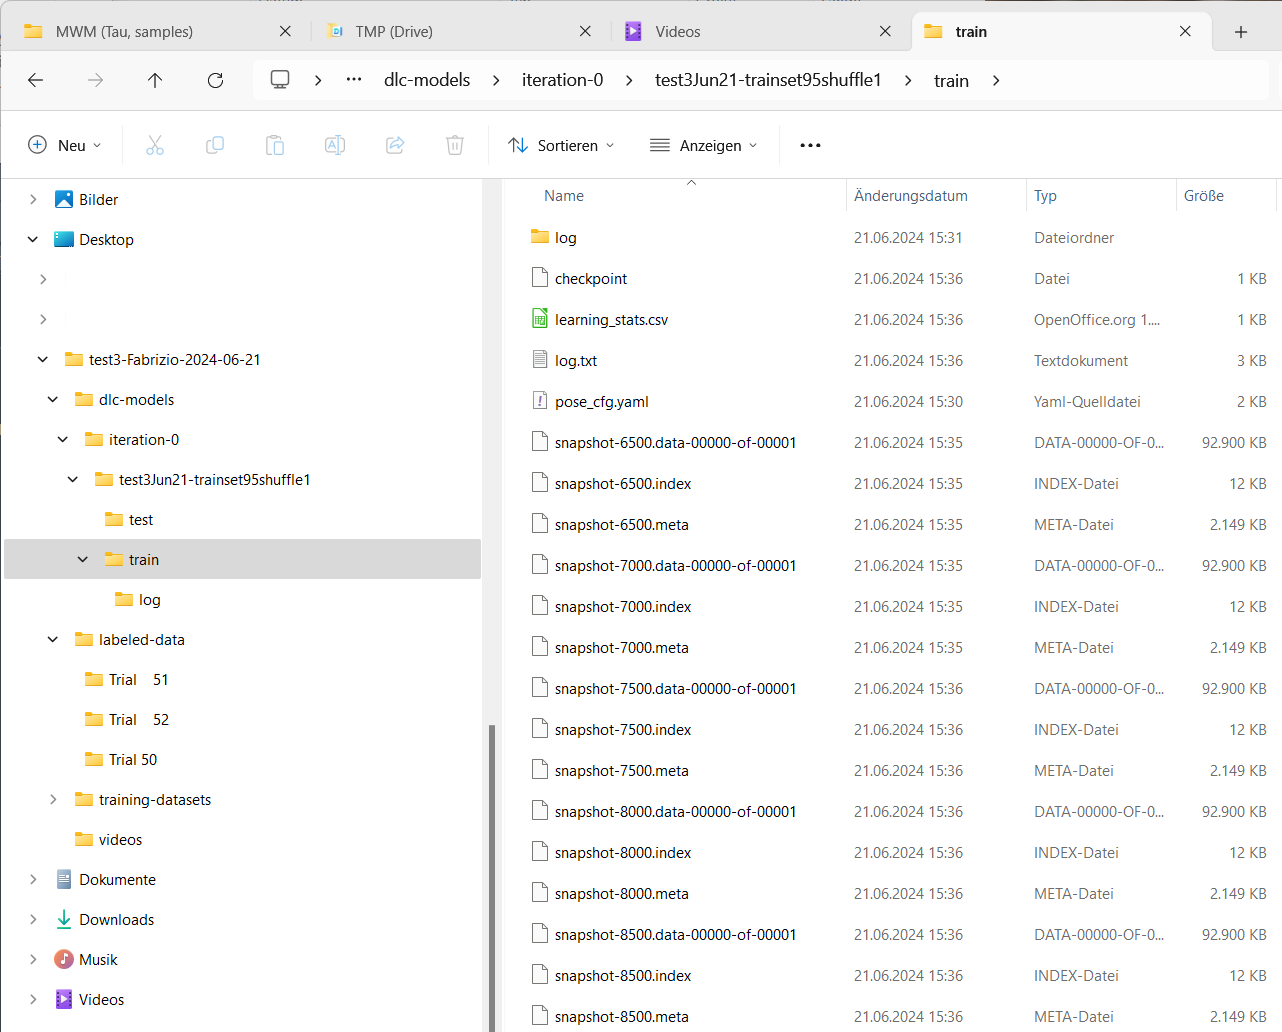Image resolution: width=1282 pixels, height=1032 pixels.
Task: Select the videos folder in sidebar
Action: [x=120, y=839]
